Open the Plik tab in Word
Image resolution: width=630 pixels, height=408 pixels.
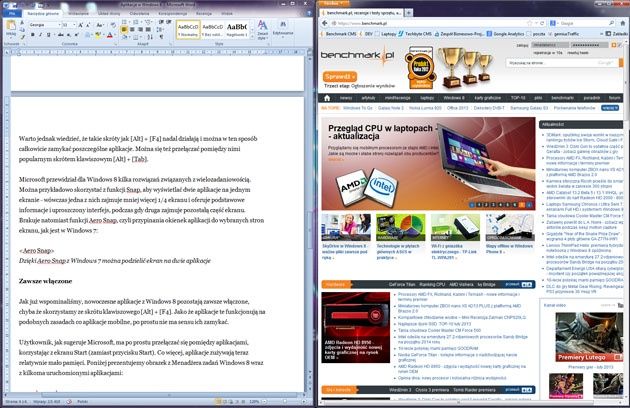point(12,13)
